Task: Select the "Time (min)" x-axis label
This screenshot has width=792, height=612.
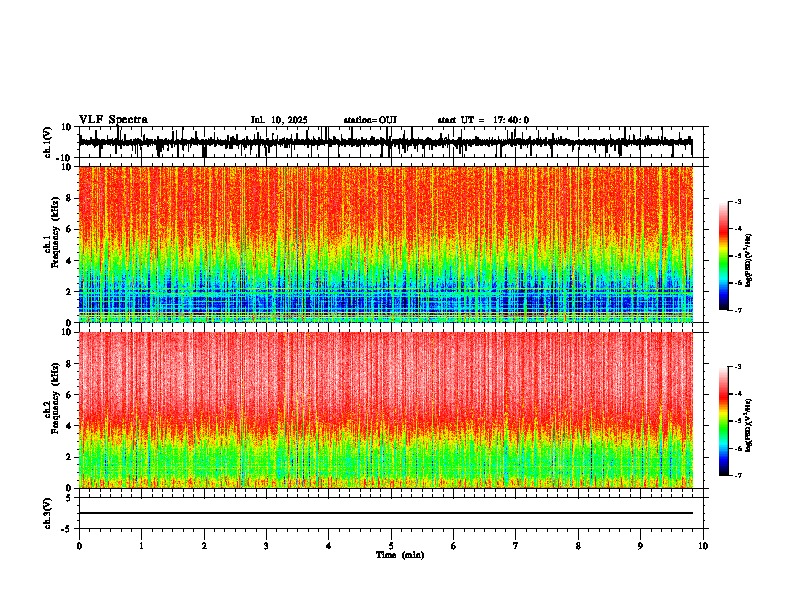Action: click(x=400, y=555)
